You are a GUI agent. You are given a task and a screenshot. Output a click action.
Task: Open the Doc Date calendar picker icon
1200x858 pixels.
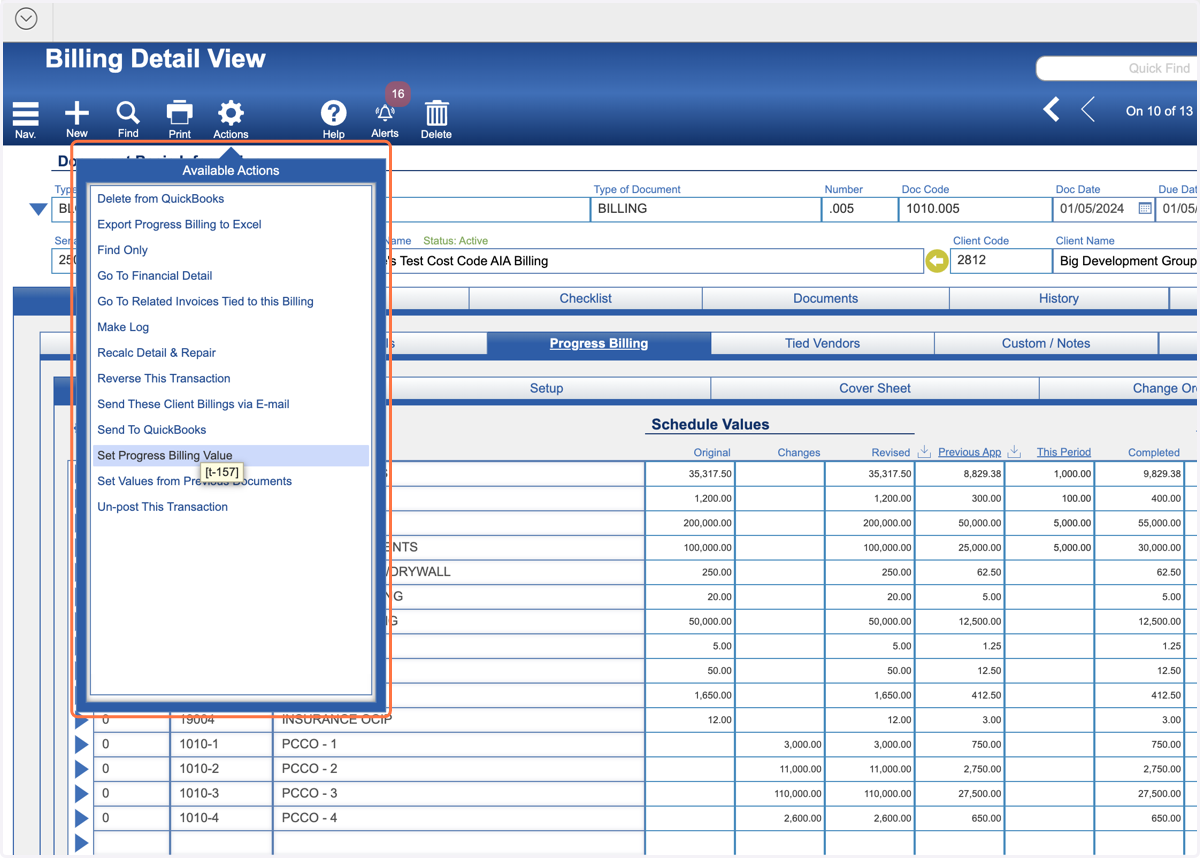[1145, 209]
